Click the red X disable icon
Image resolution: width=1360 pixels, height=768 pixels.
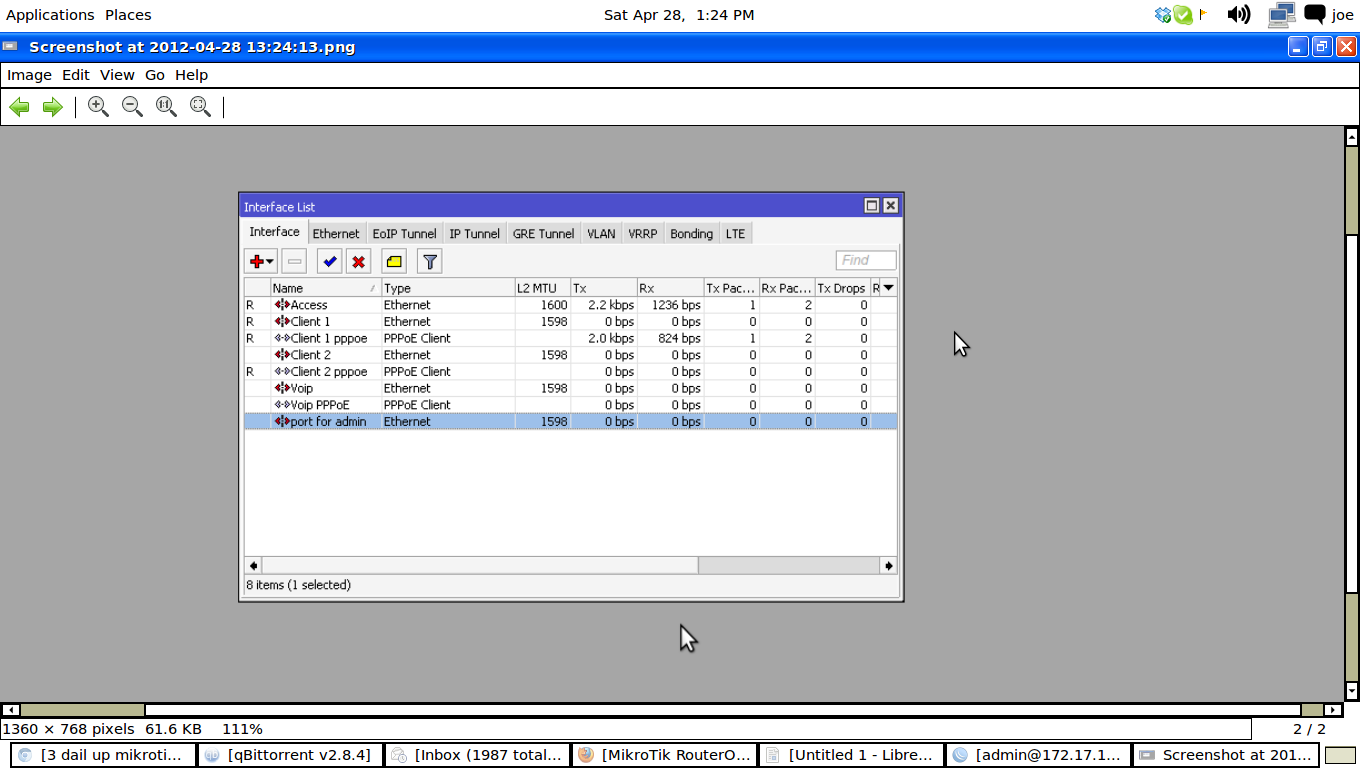click(358, 262)
